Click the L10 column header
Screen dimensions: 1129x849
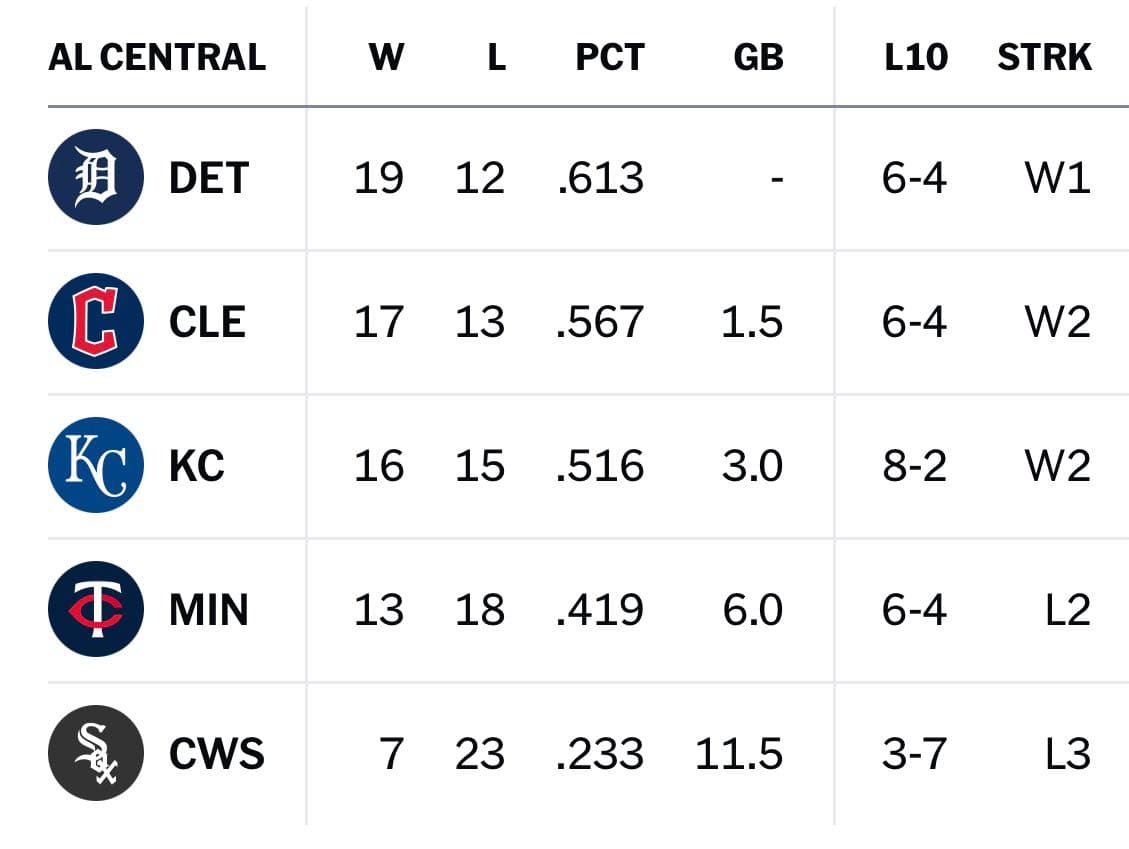pyautogui.click(x=915, y=58)
